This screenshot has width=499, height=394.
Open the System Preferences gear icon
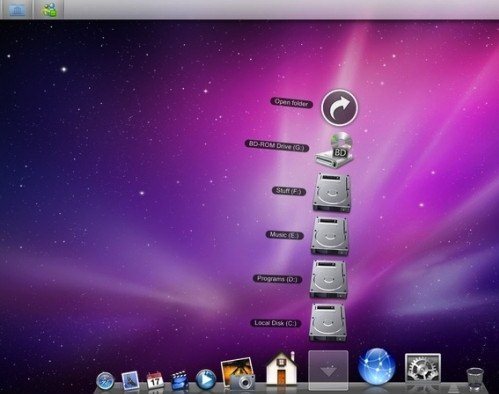point(423,368)
